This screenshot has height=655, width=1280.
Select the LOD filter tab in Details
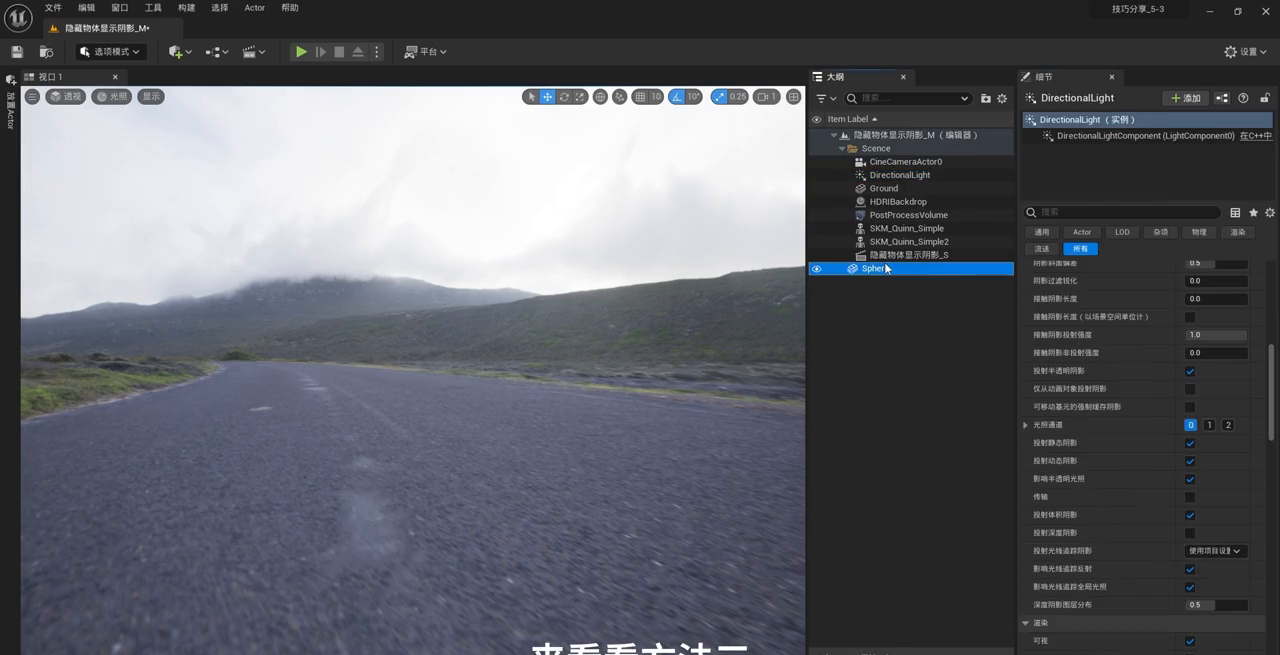tap(1122, 232)
